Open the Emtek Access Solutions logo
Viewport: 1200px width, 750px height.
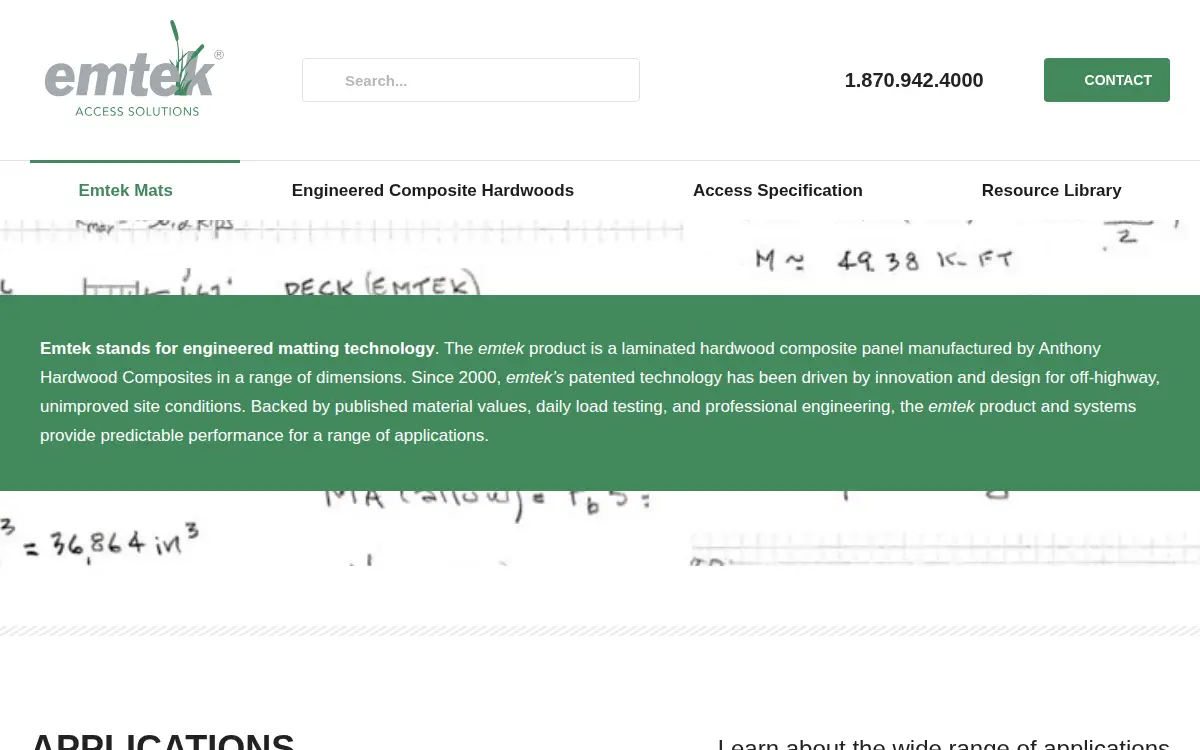click(134, 70)
